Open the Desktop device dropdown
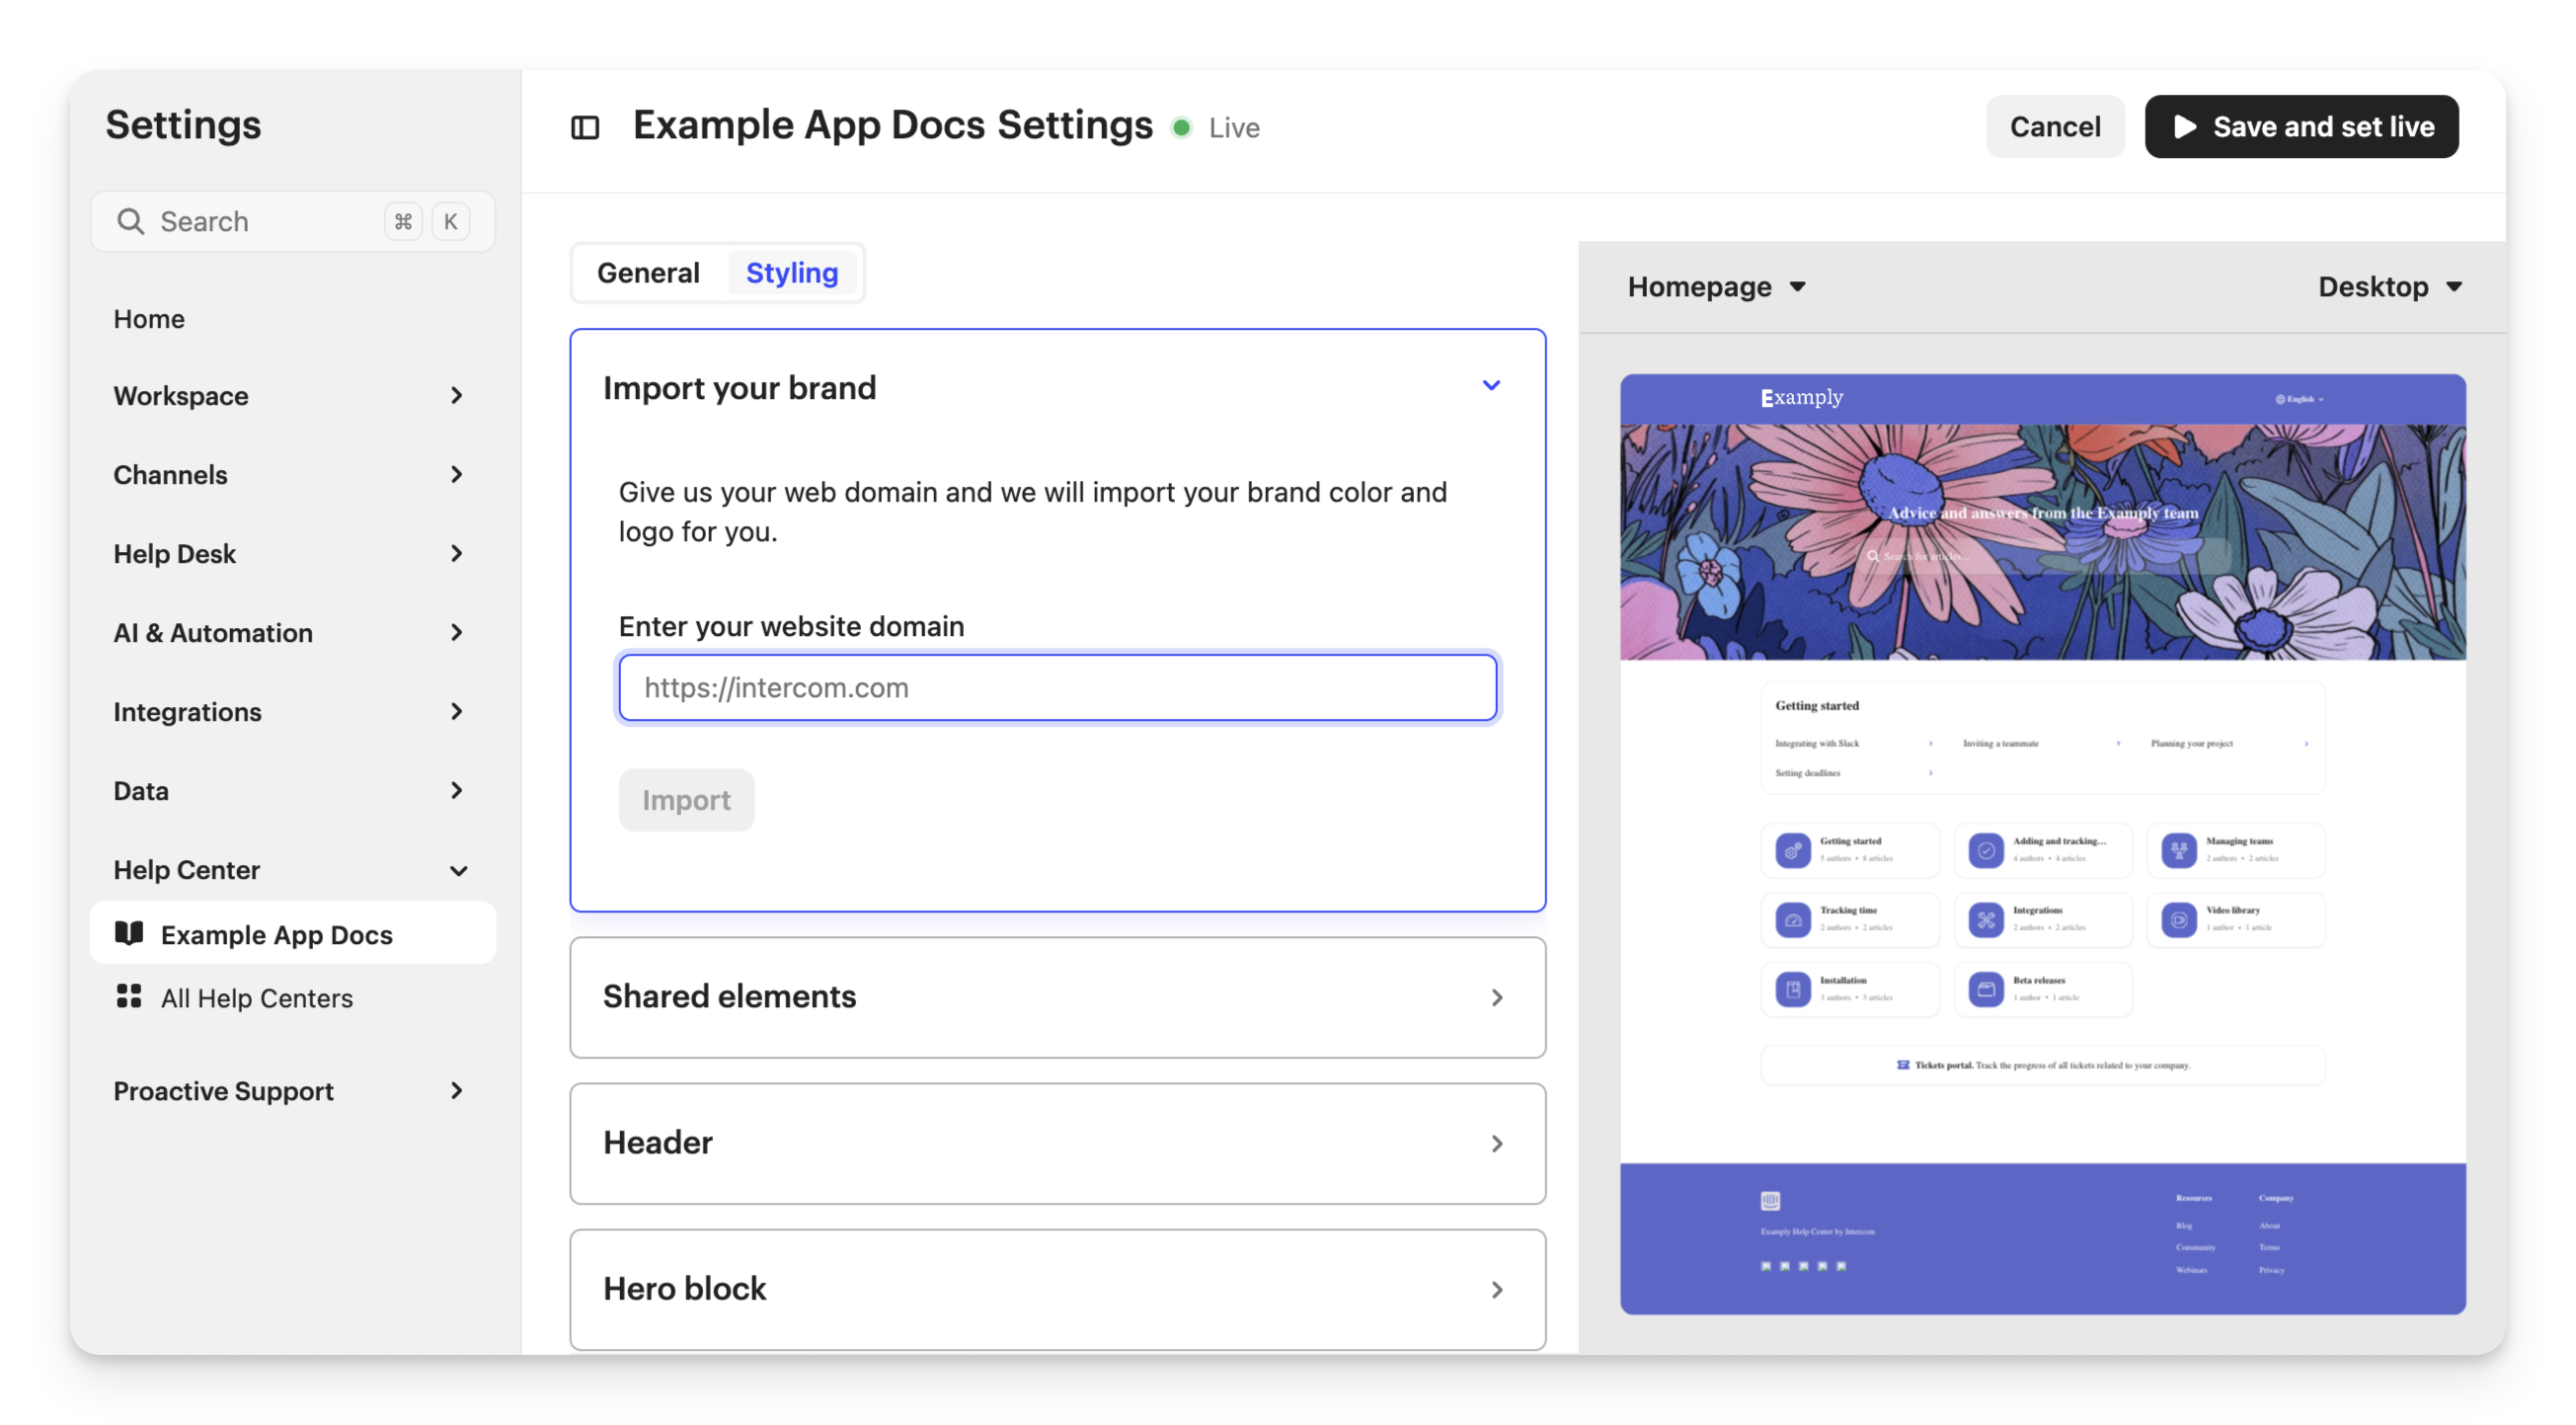 coord(2389,287)
